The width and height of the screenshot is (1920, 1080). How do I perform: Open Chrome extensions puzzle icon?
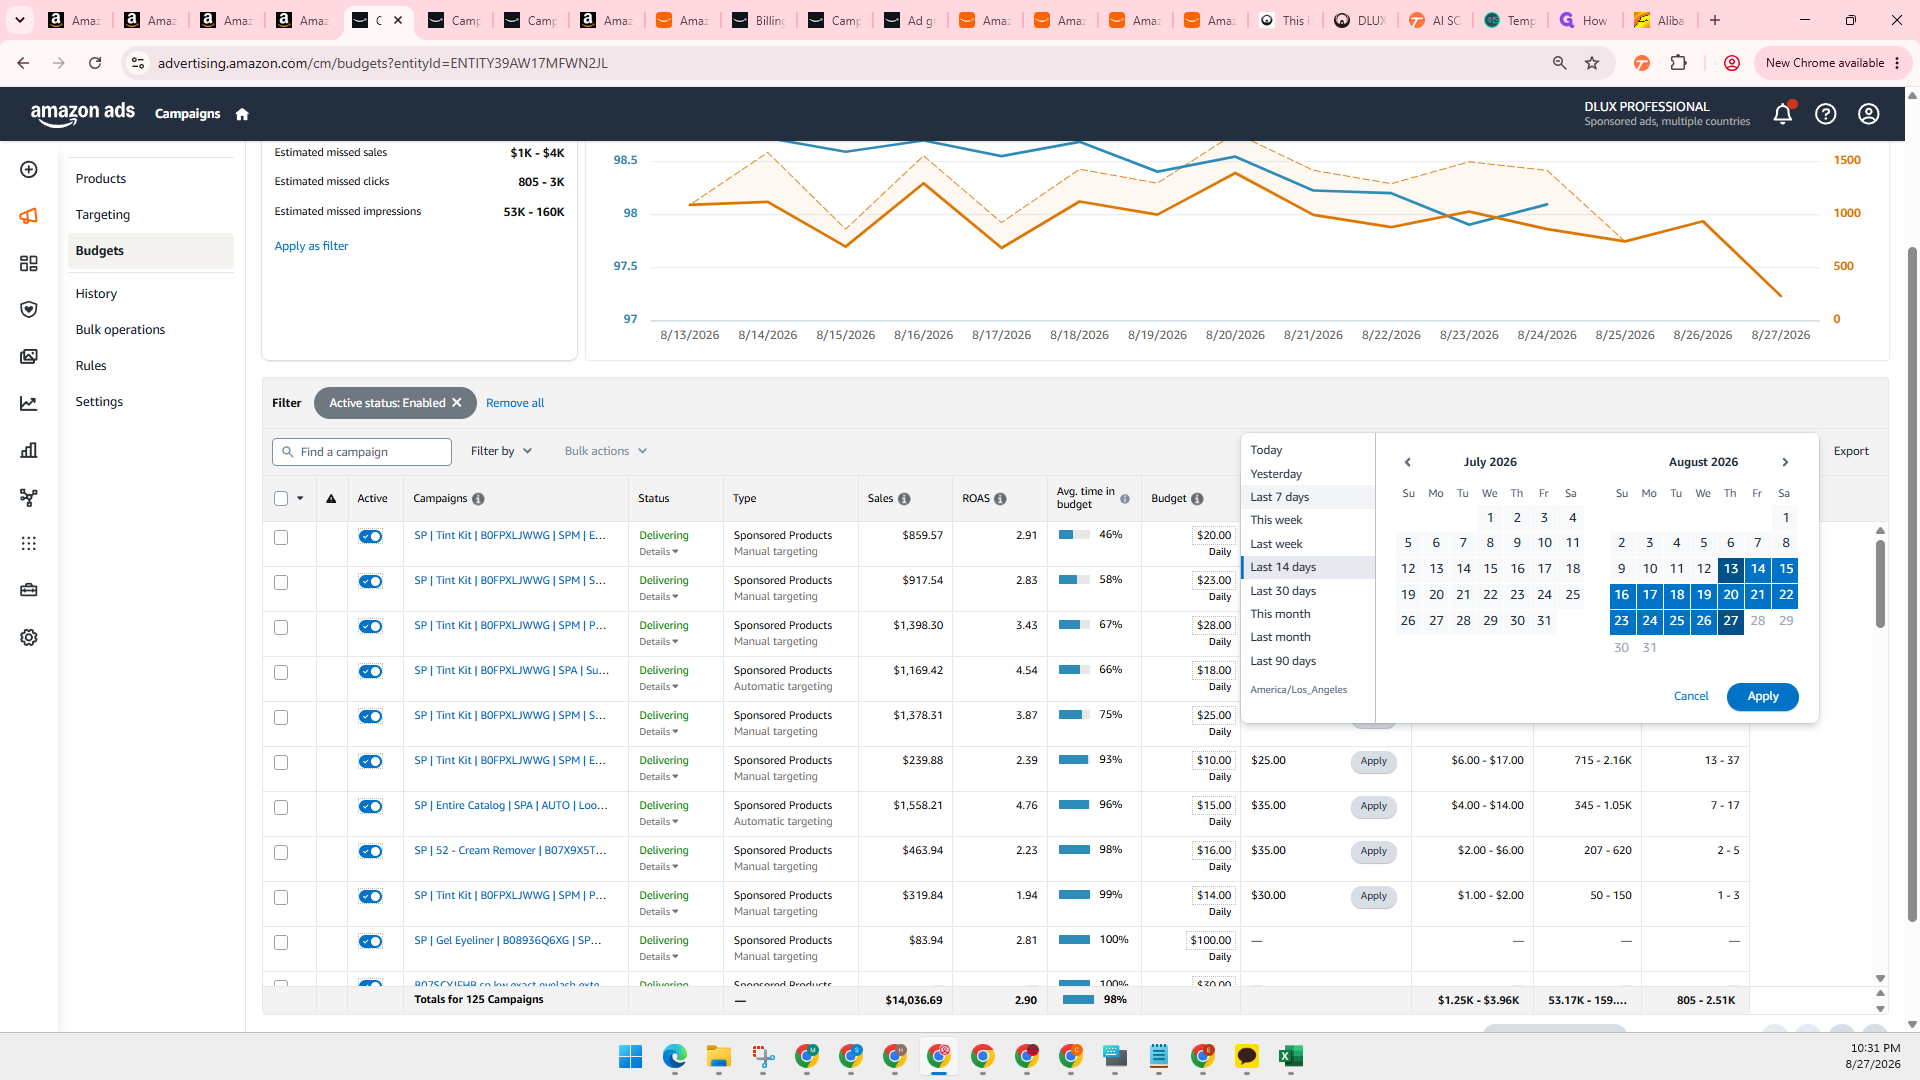pos(1679,63)
